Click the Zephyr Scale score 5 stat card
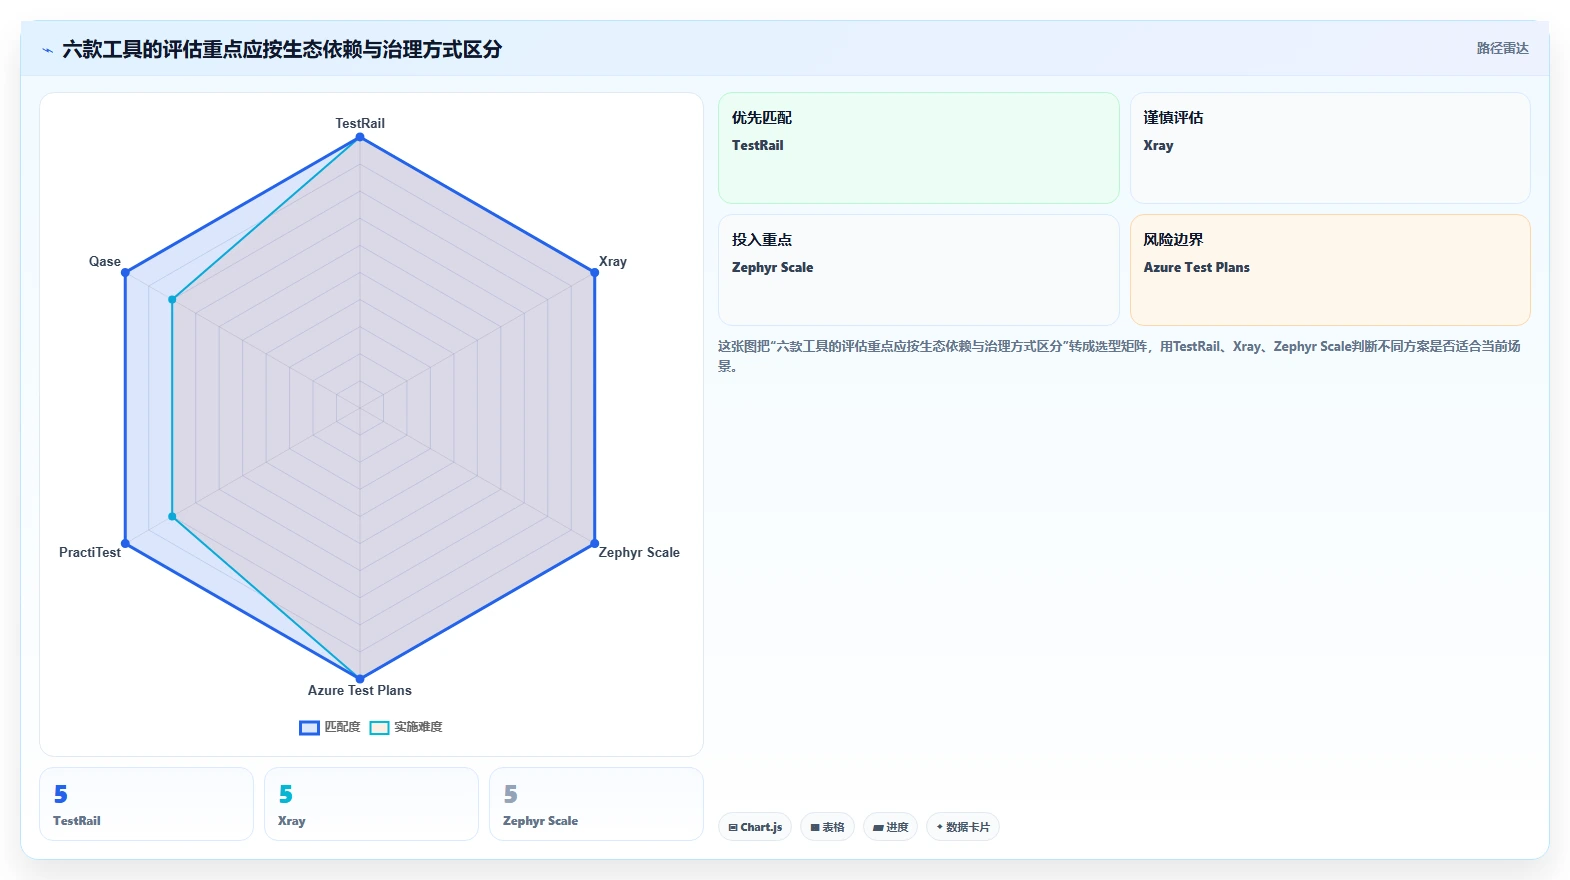 click(x=596, y=804)
